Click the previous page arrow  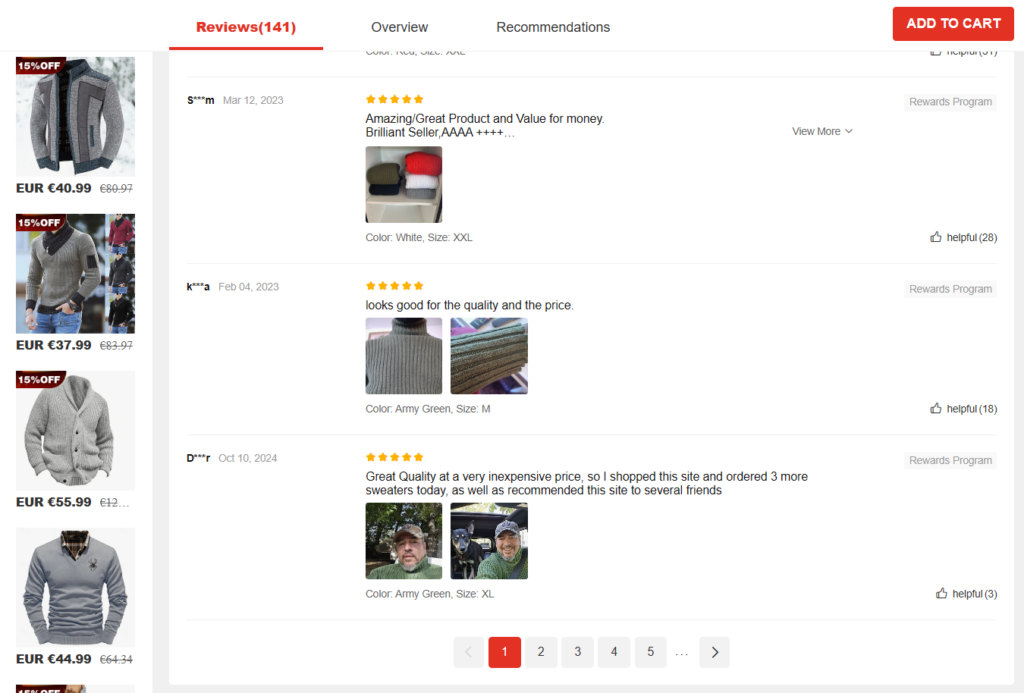(x=469, y=652)
